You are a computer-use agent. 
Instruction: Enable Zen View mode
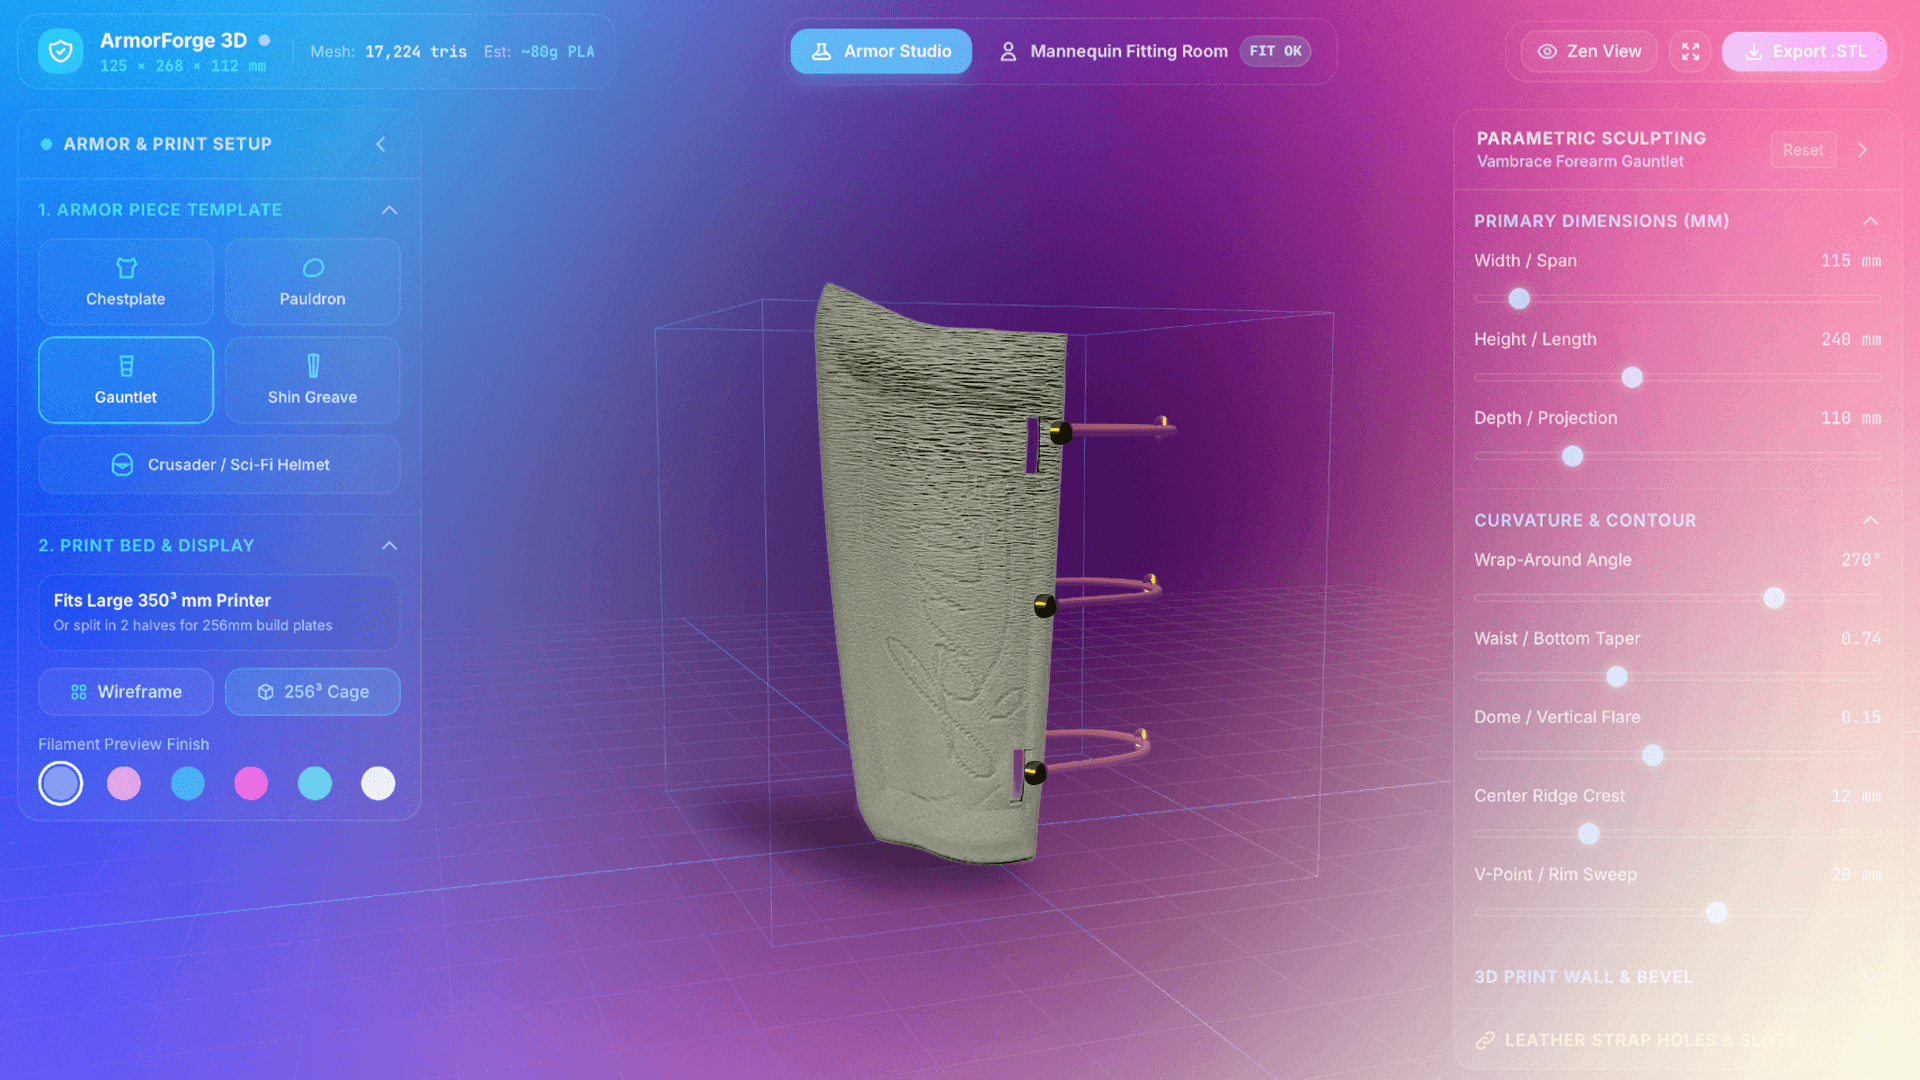click(1589, 51)
